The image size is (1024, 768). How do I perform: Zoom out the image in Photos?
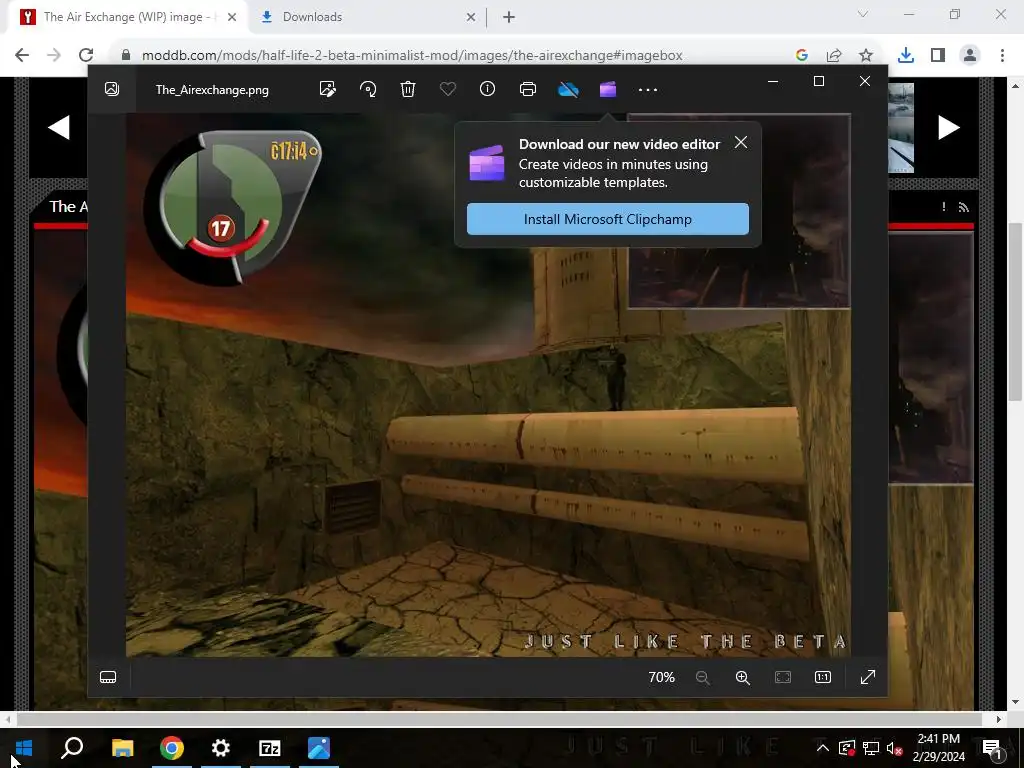point(703,677)
